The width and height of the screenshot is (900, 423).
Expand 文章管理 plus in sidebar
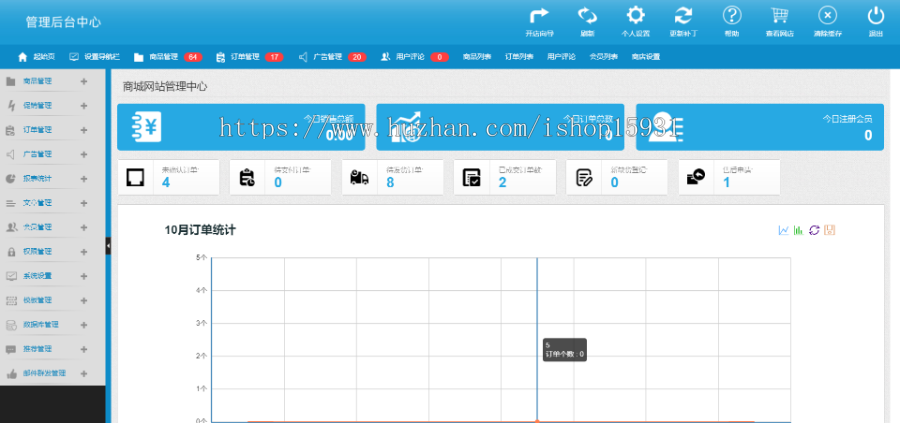pos(84,203)
